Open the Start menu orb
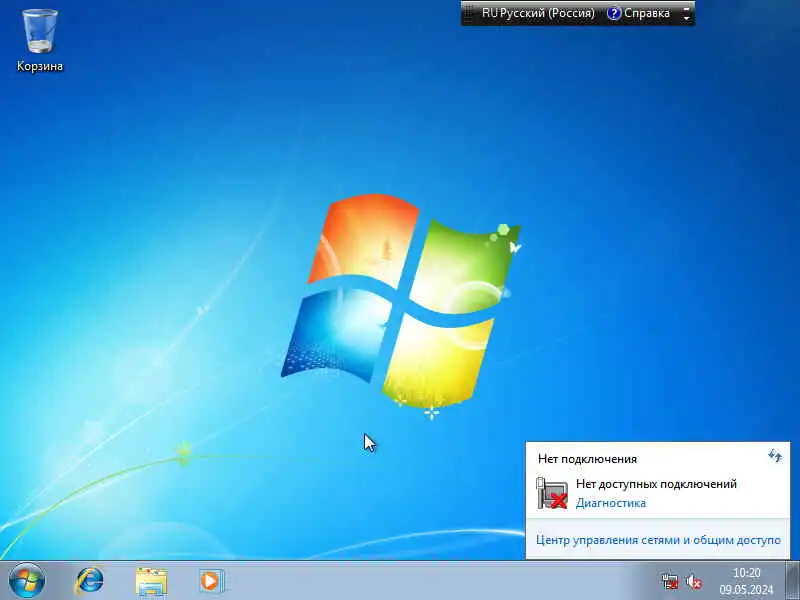 coord(27,581)
